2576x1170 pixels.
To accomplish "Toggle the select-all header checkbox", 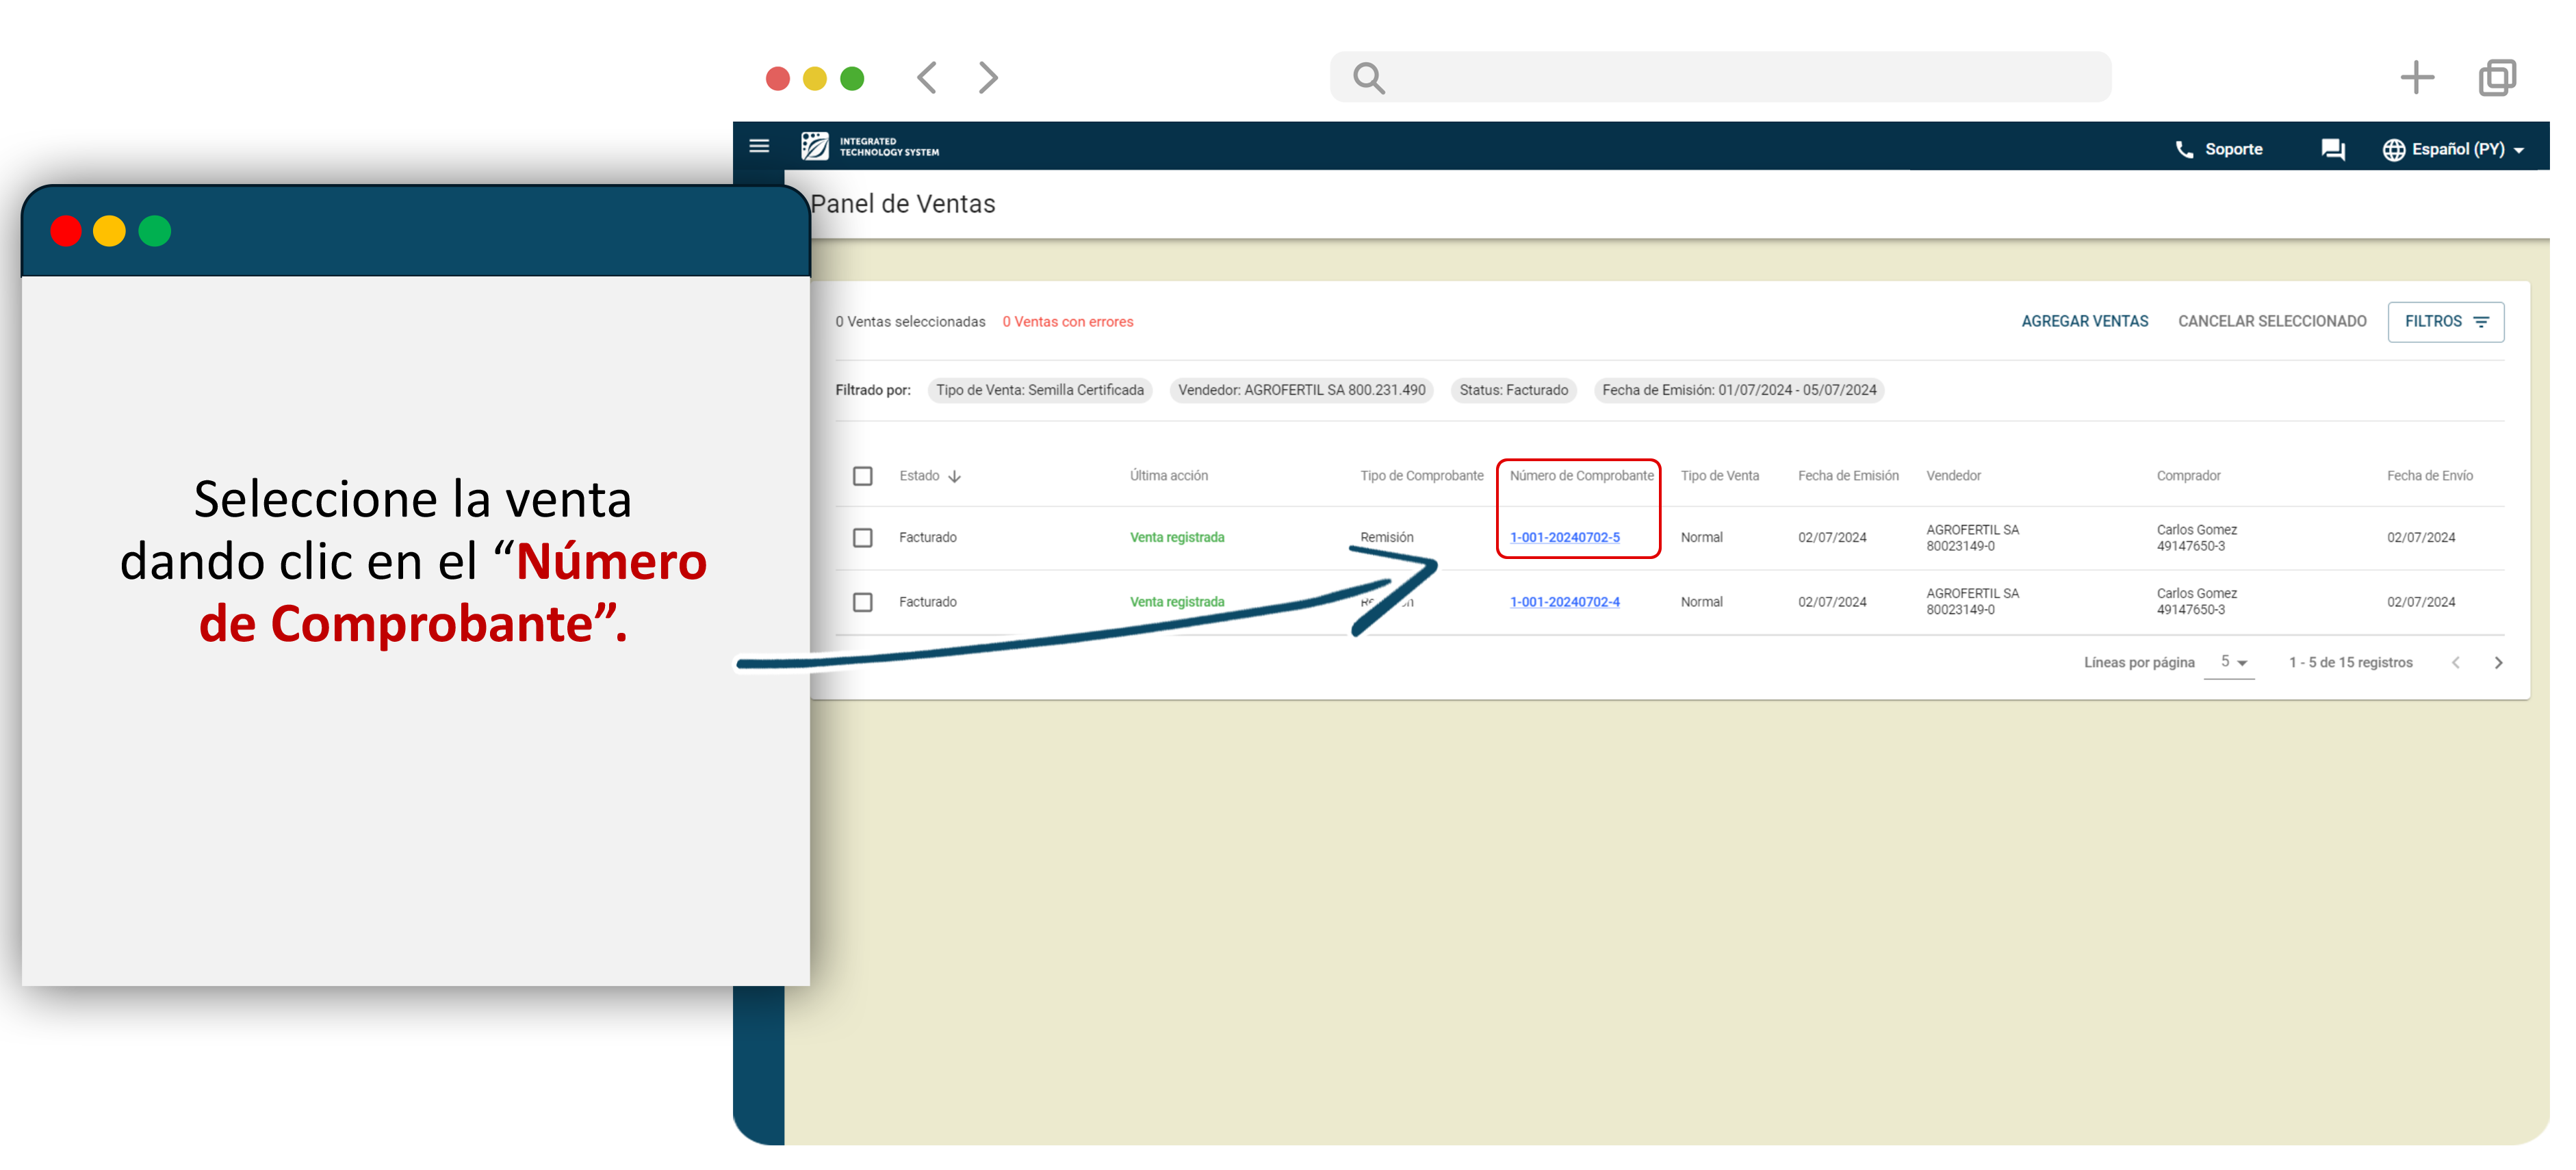I will point(862,476).
